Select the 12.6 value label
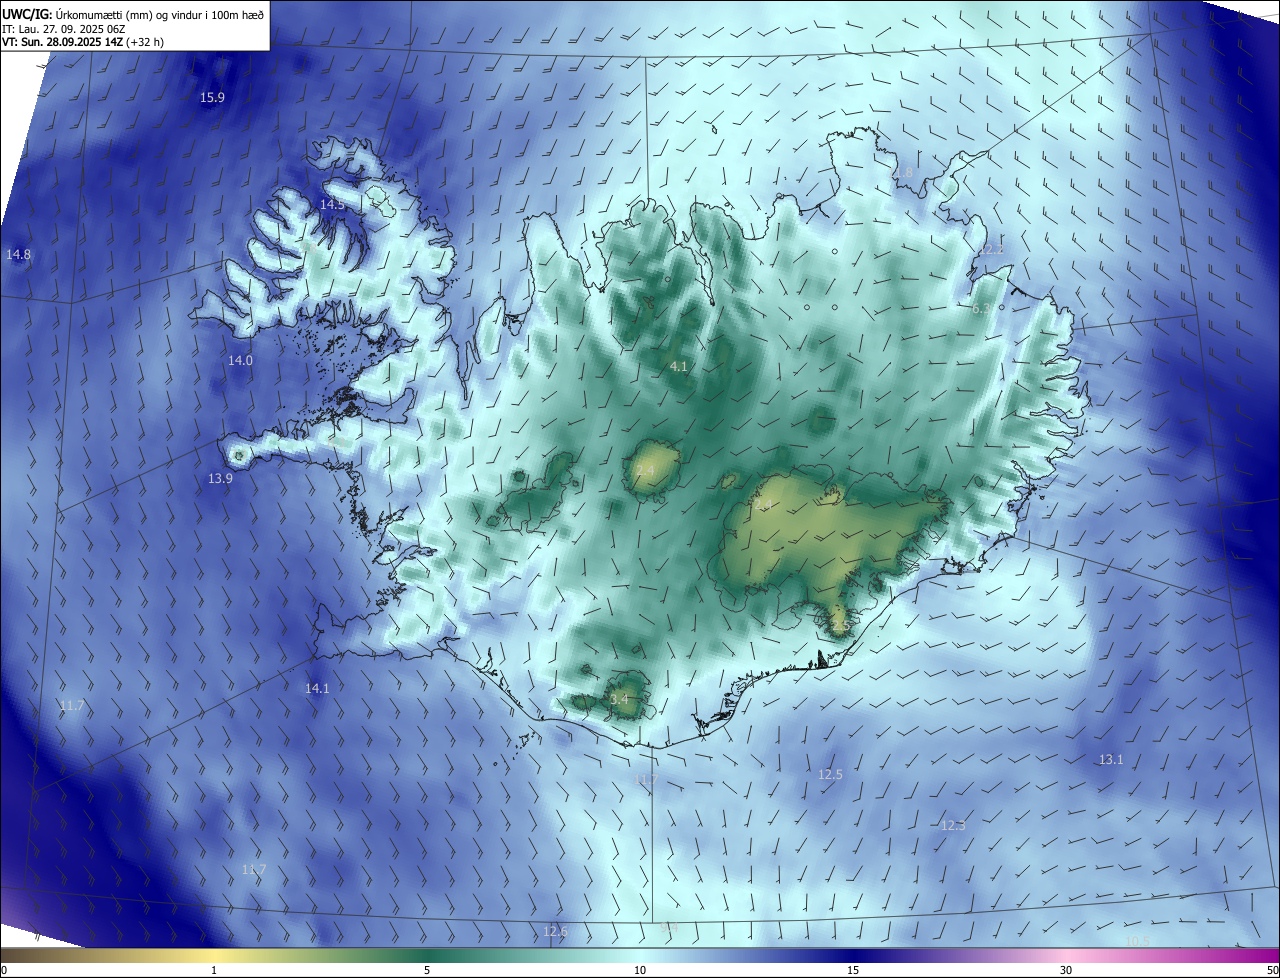The height and width of the screenshot is (978, 1280). coord(555,932)
